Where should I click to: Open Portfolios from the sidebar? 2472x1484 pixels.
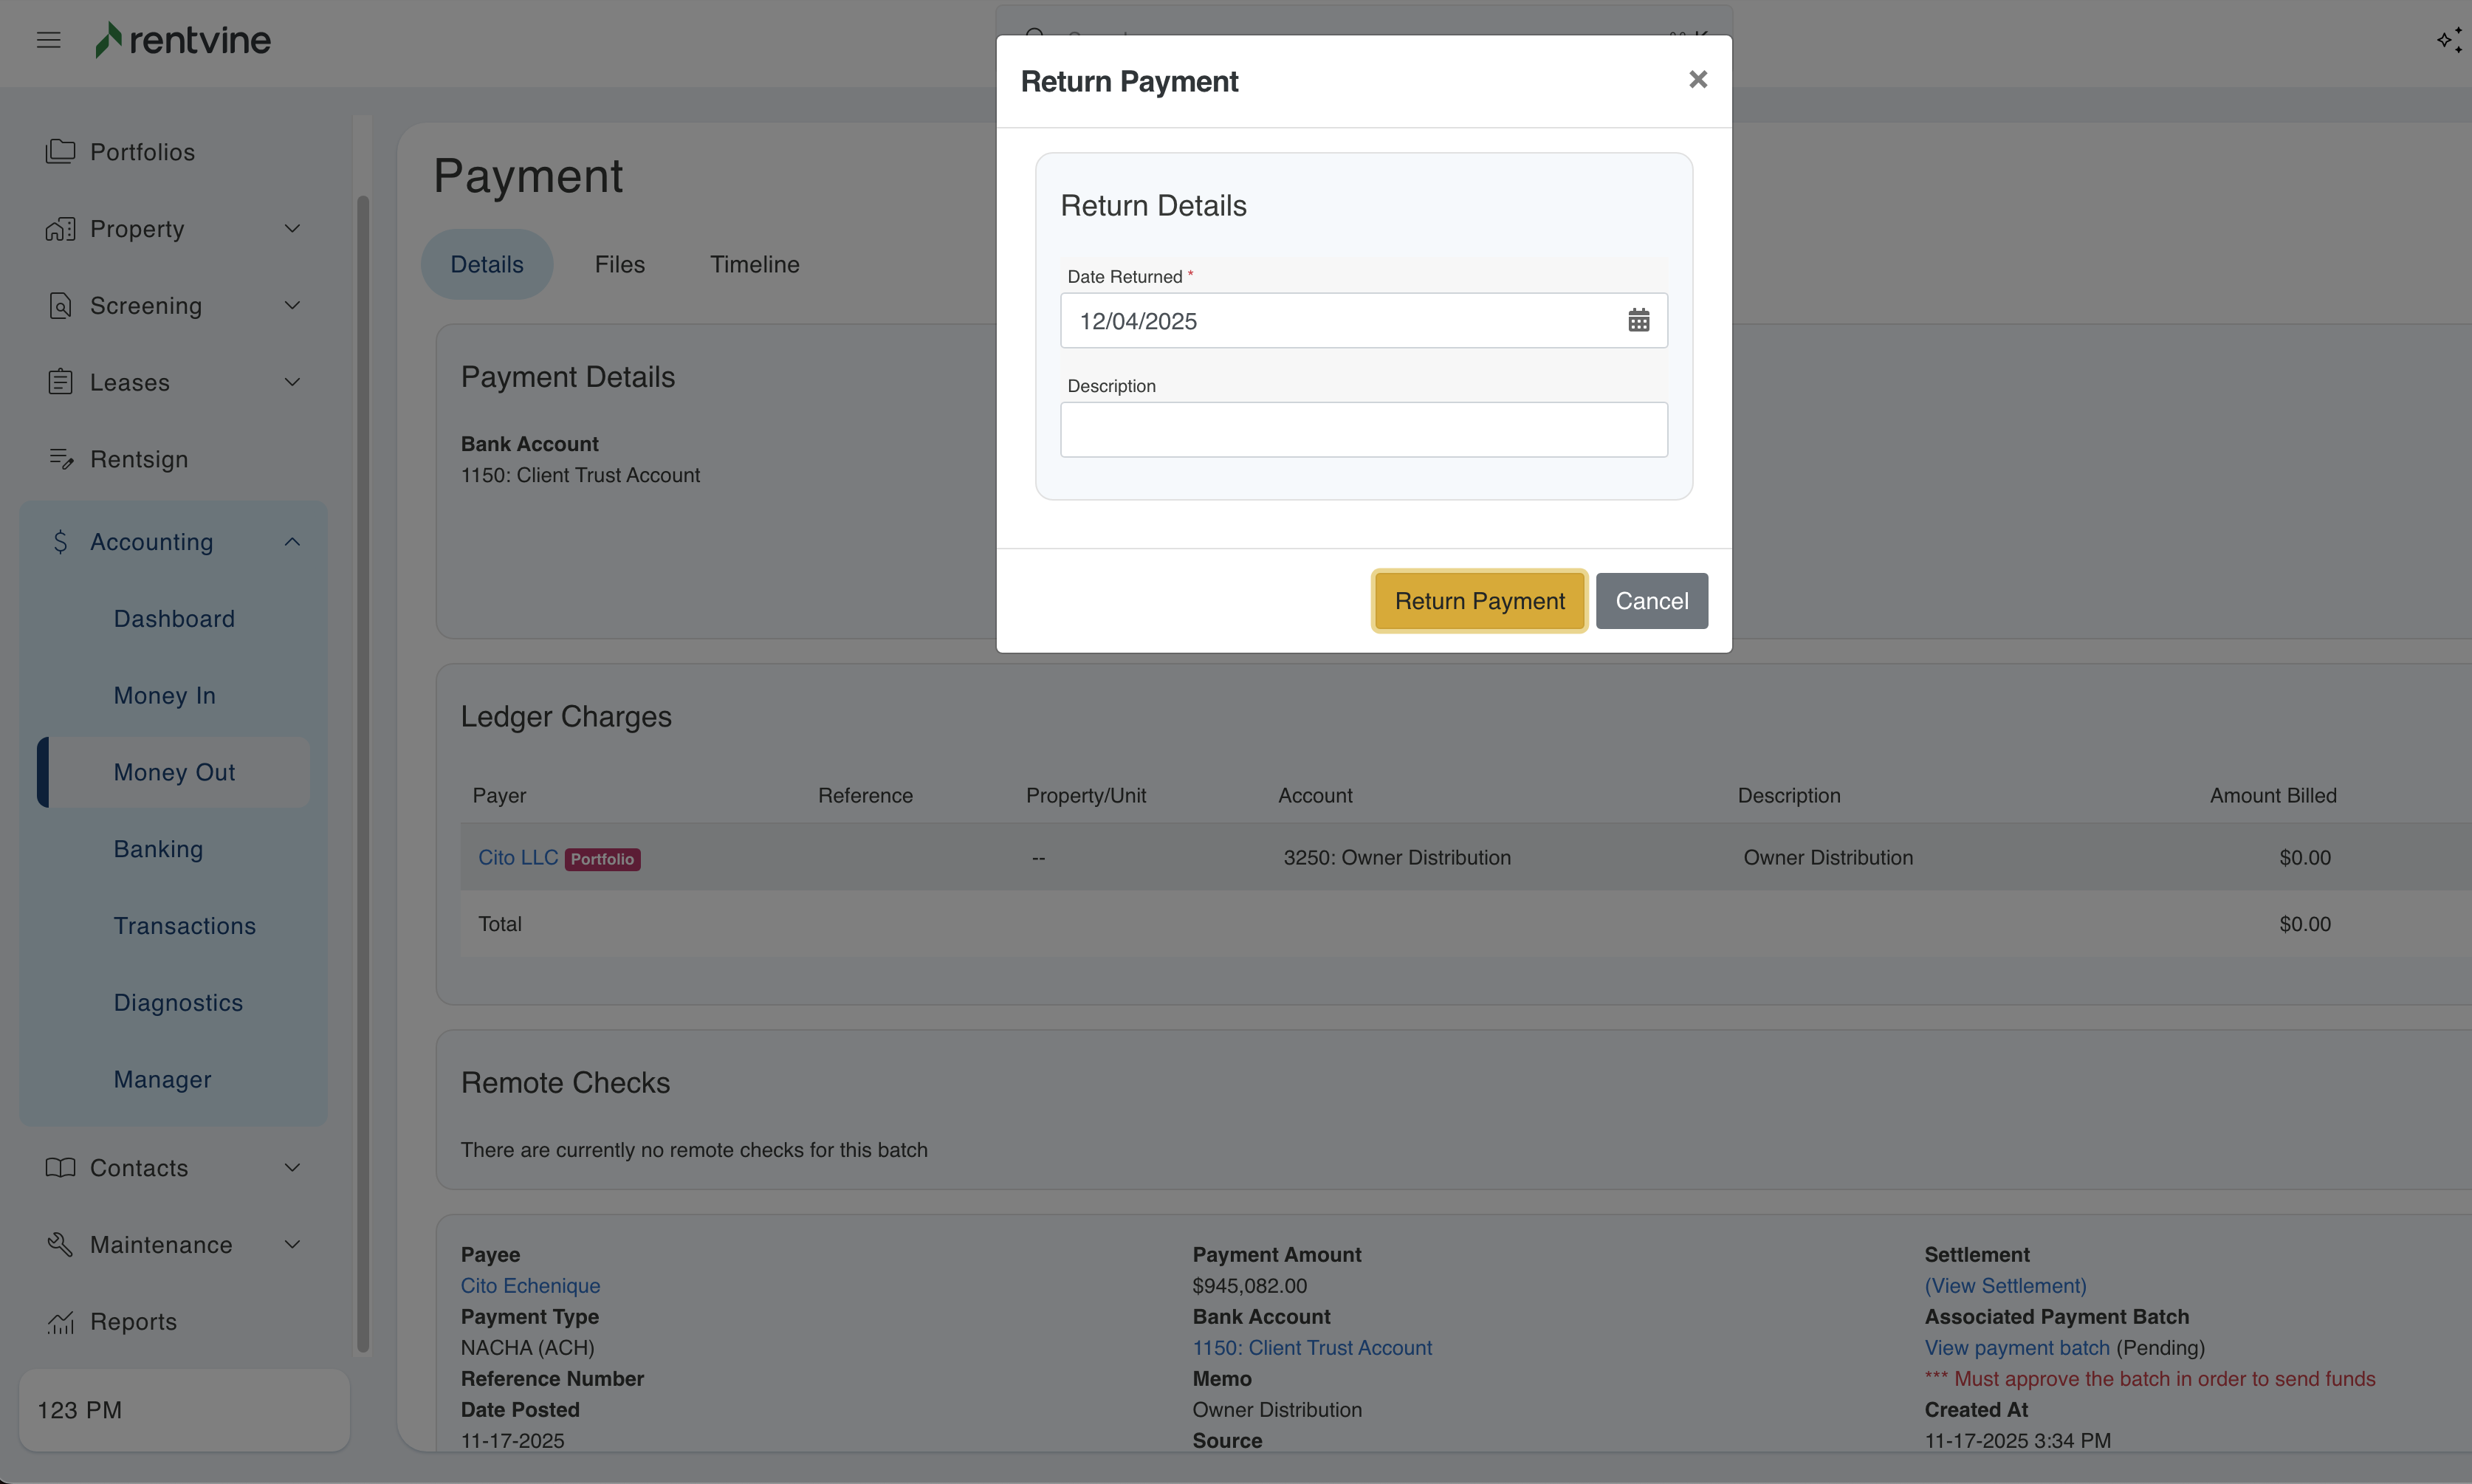(142, 152)
